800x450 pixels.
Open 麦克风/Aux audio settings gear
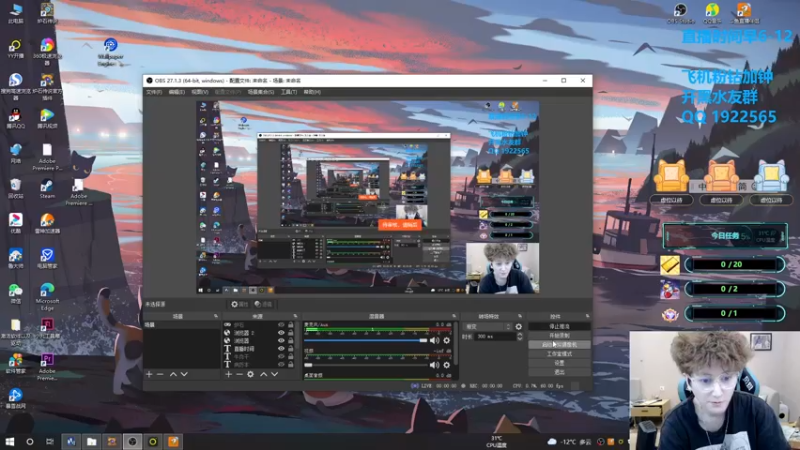(x=446, y=340)
